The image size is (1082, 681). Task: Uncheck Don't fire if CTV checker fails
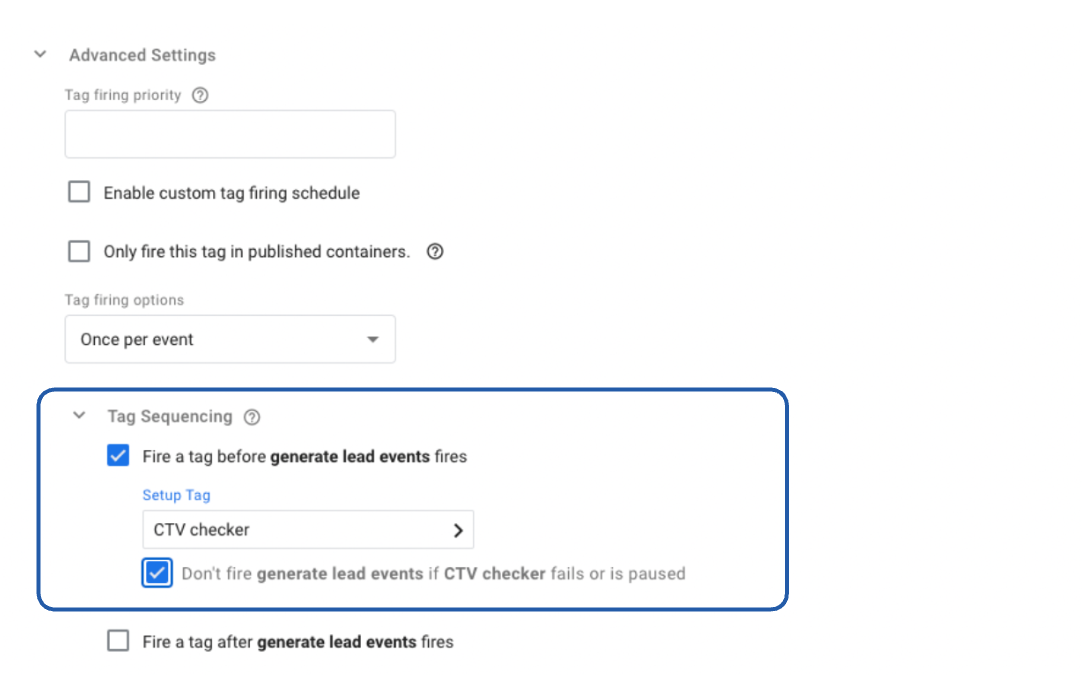pos(157,573)
